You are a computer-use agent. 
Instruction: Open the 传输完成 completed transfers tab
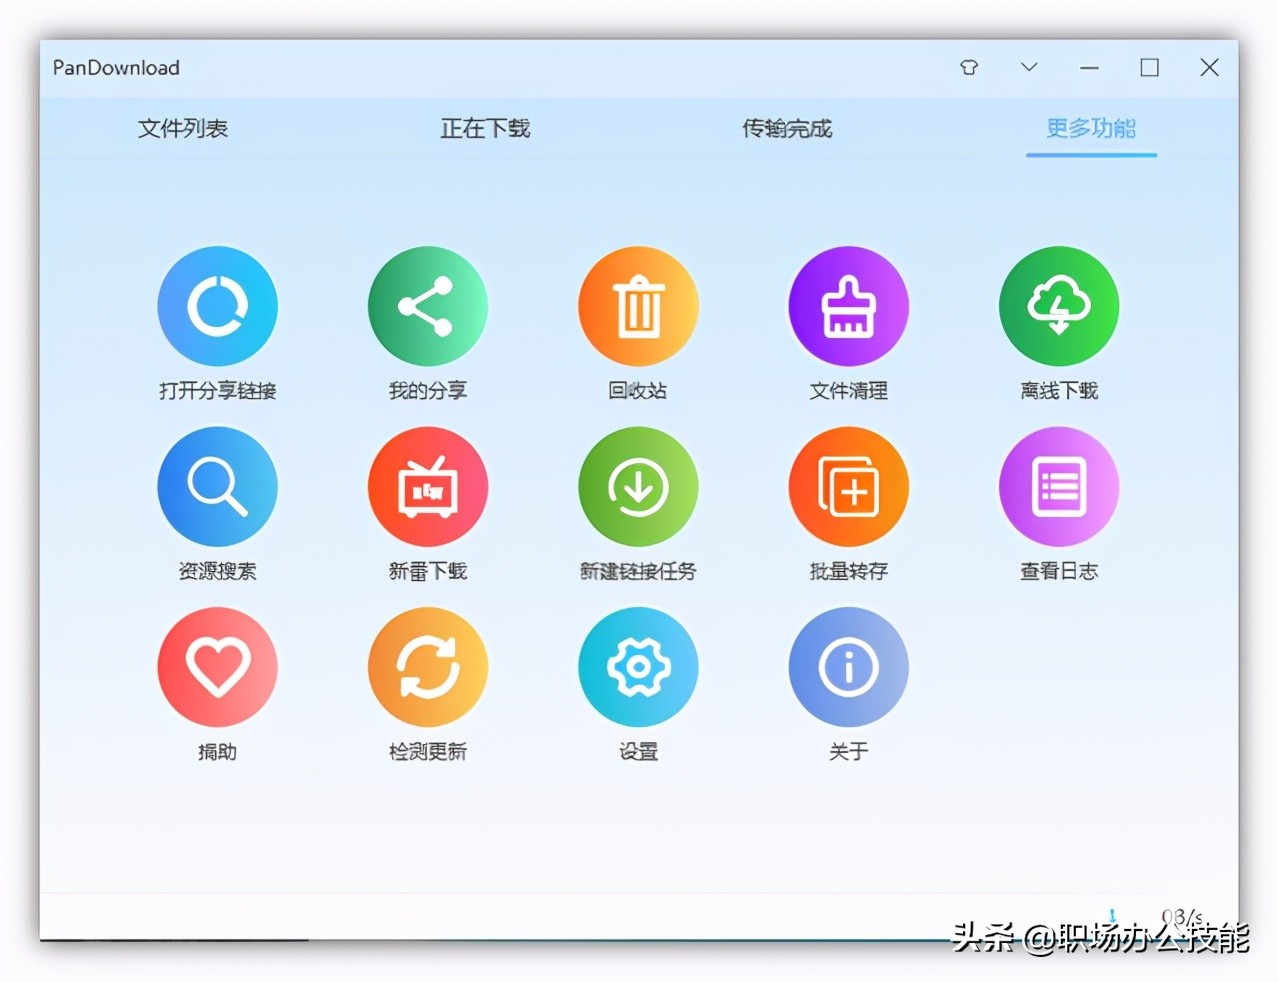pos(786,128)
